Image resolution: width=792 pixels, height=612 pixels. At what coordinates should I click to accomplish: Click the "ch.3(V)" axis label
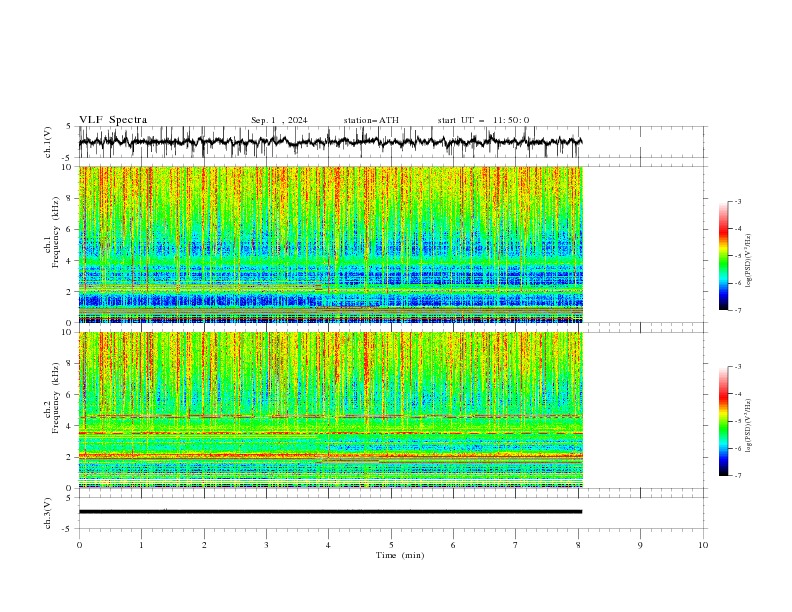click(x=48, y=513)
